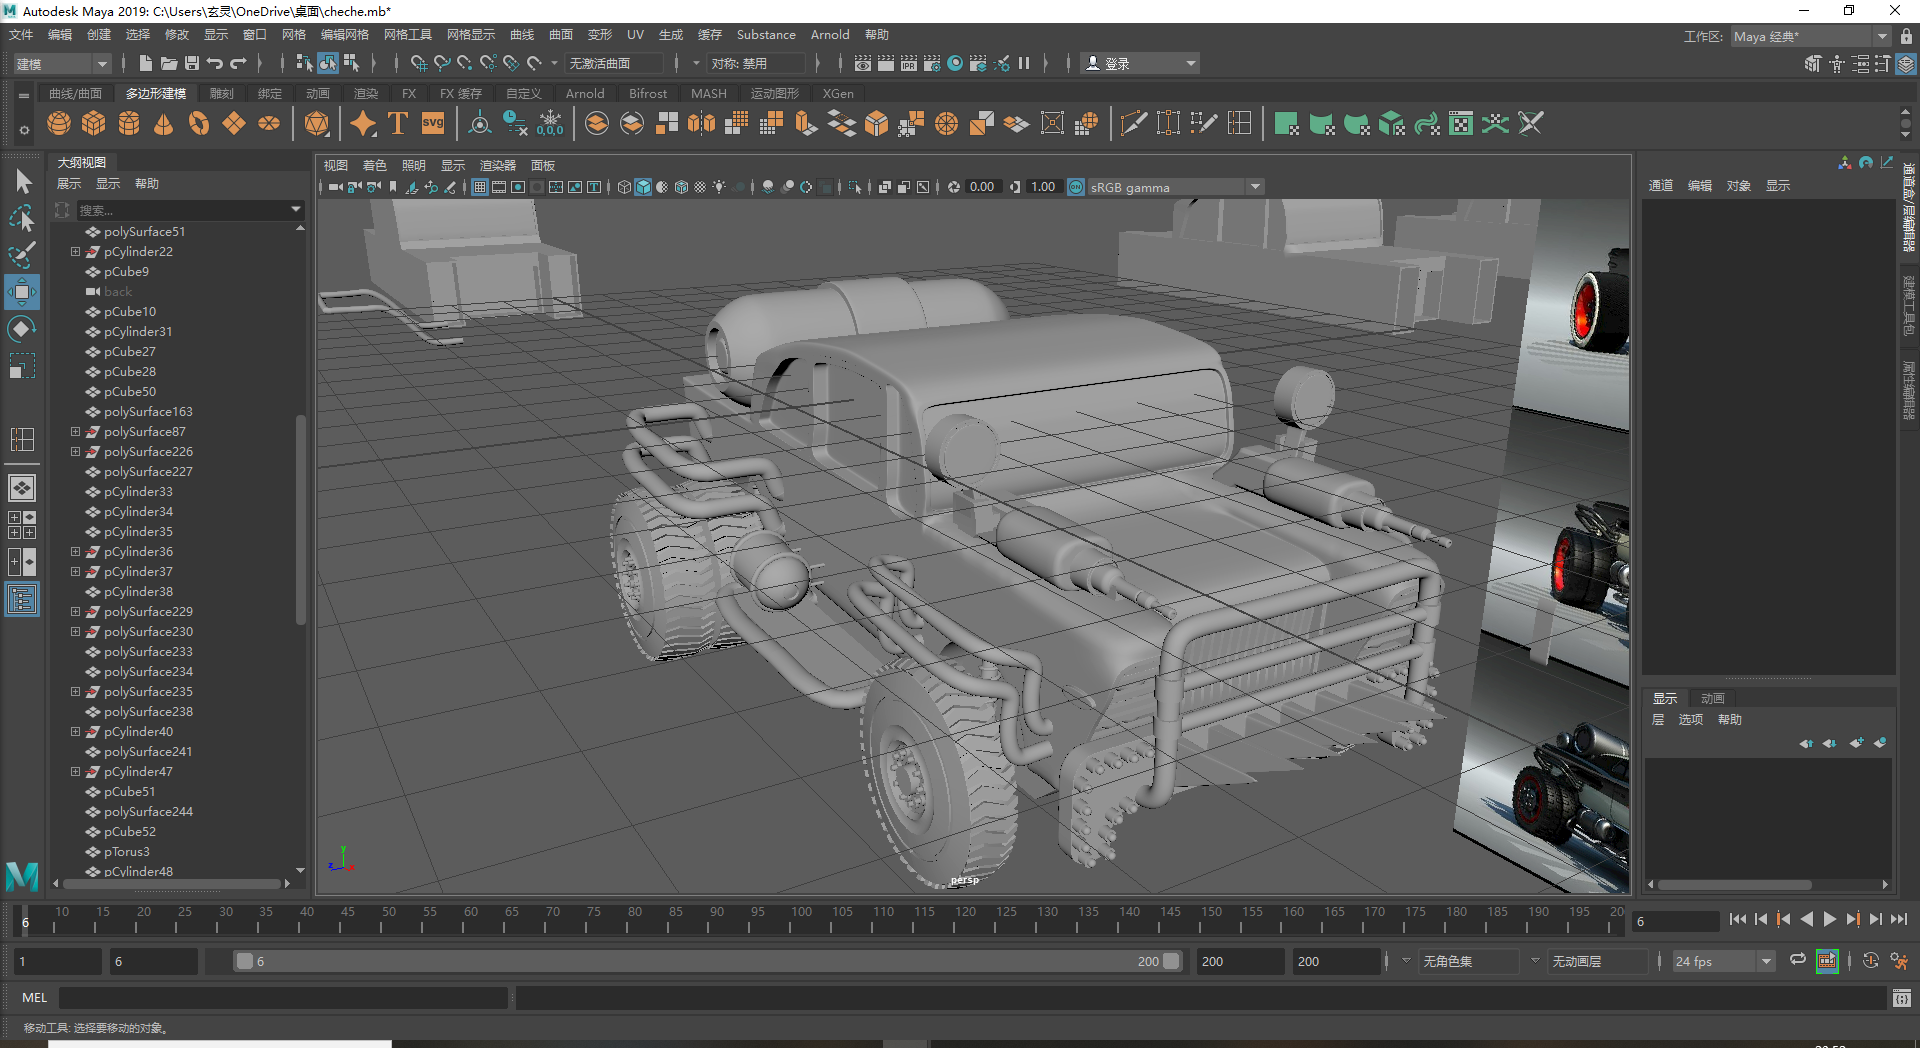Click the go to start of range button
Image resolution: width=1920 pixels, height=1048 pixels.
point(1738,919)
